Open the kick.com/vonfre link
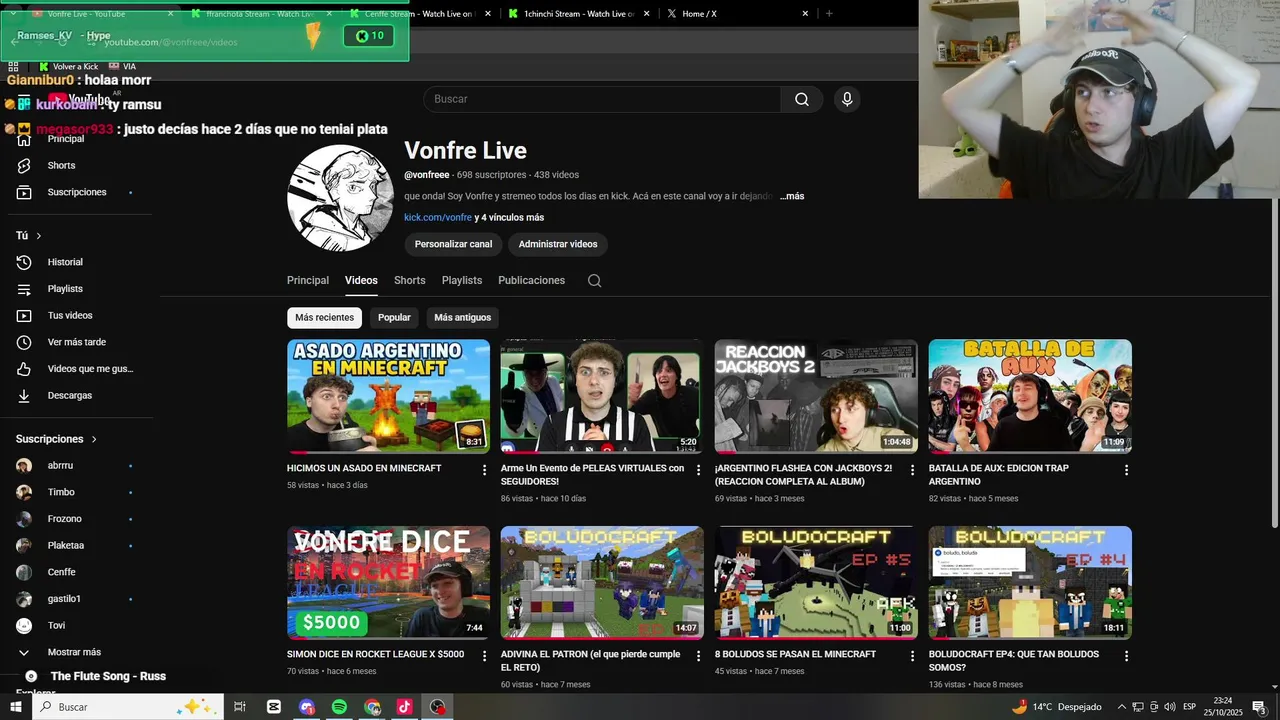This screenshot has height=720, width=1280. click(438, 218)
